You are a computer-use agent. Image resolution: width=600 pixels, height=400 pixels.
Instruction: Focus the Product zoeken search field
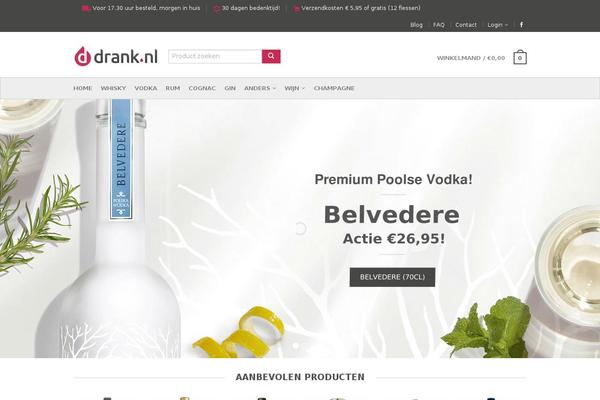click(x=215, y=56)
